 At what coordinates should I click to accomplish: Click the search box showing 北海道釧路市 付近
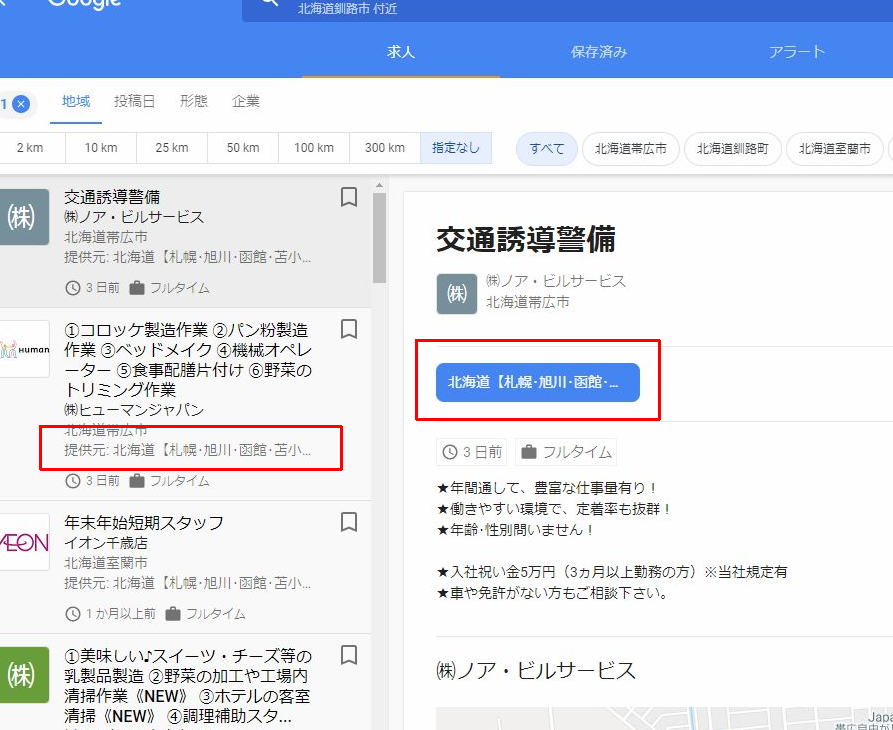(567, 10)
